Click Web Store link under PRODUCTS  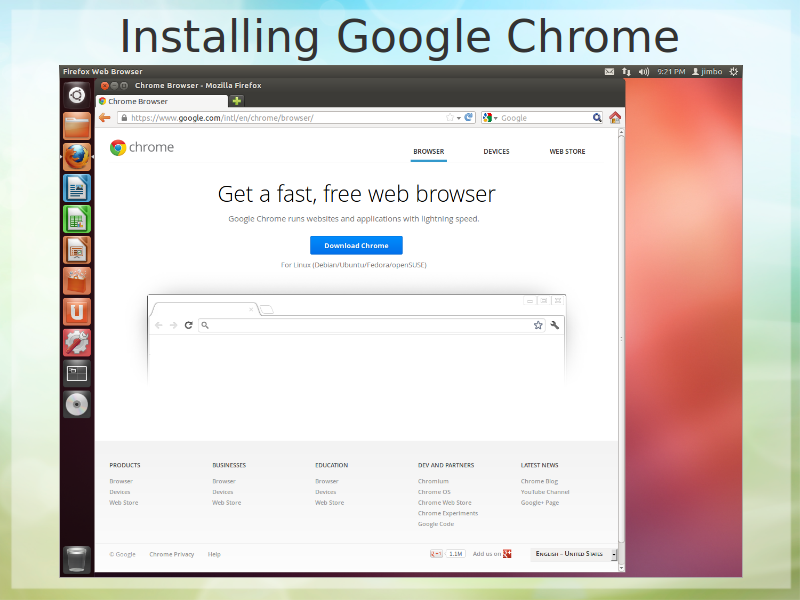click(x=123, y=503)
